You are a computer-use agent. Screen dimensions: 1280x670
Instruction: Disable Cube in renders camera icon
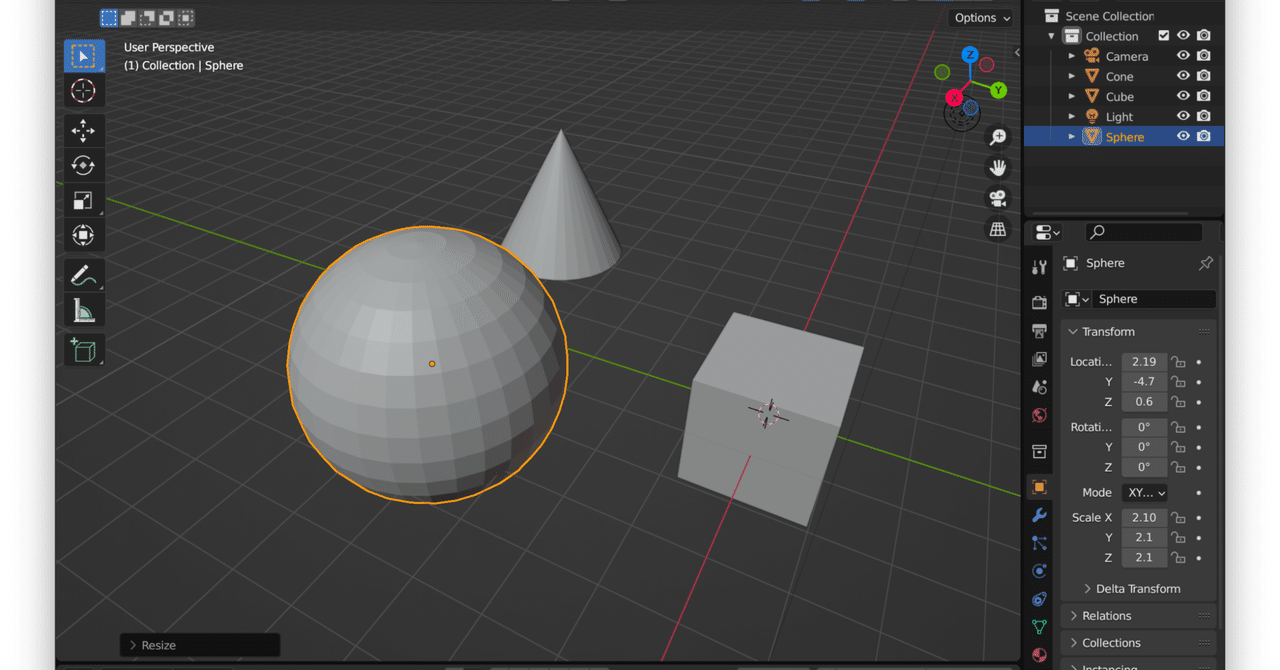click(x=1204, y=96)
